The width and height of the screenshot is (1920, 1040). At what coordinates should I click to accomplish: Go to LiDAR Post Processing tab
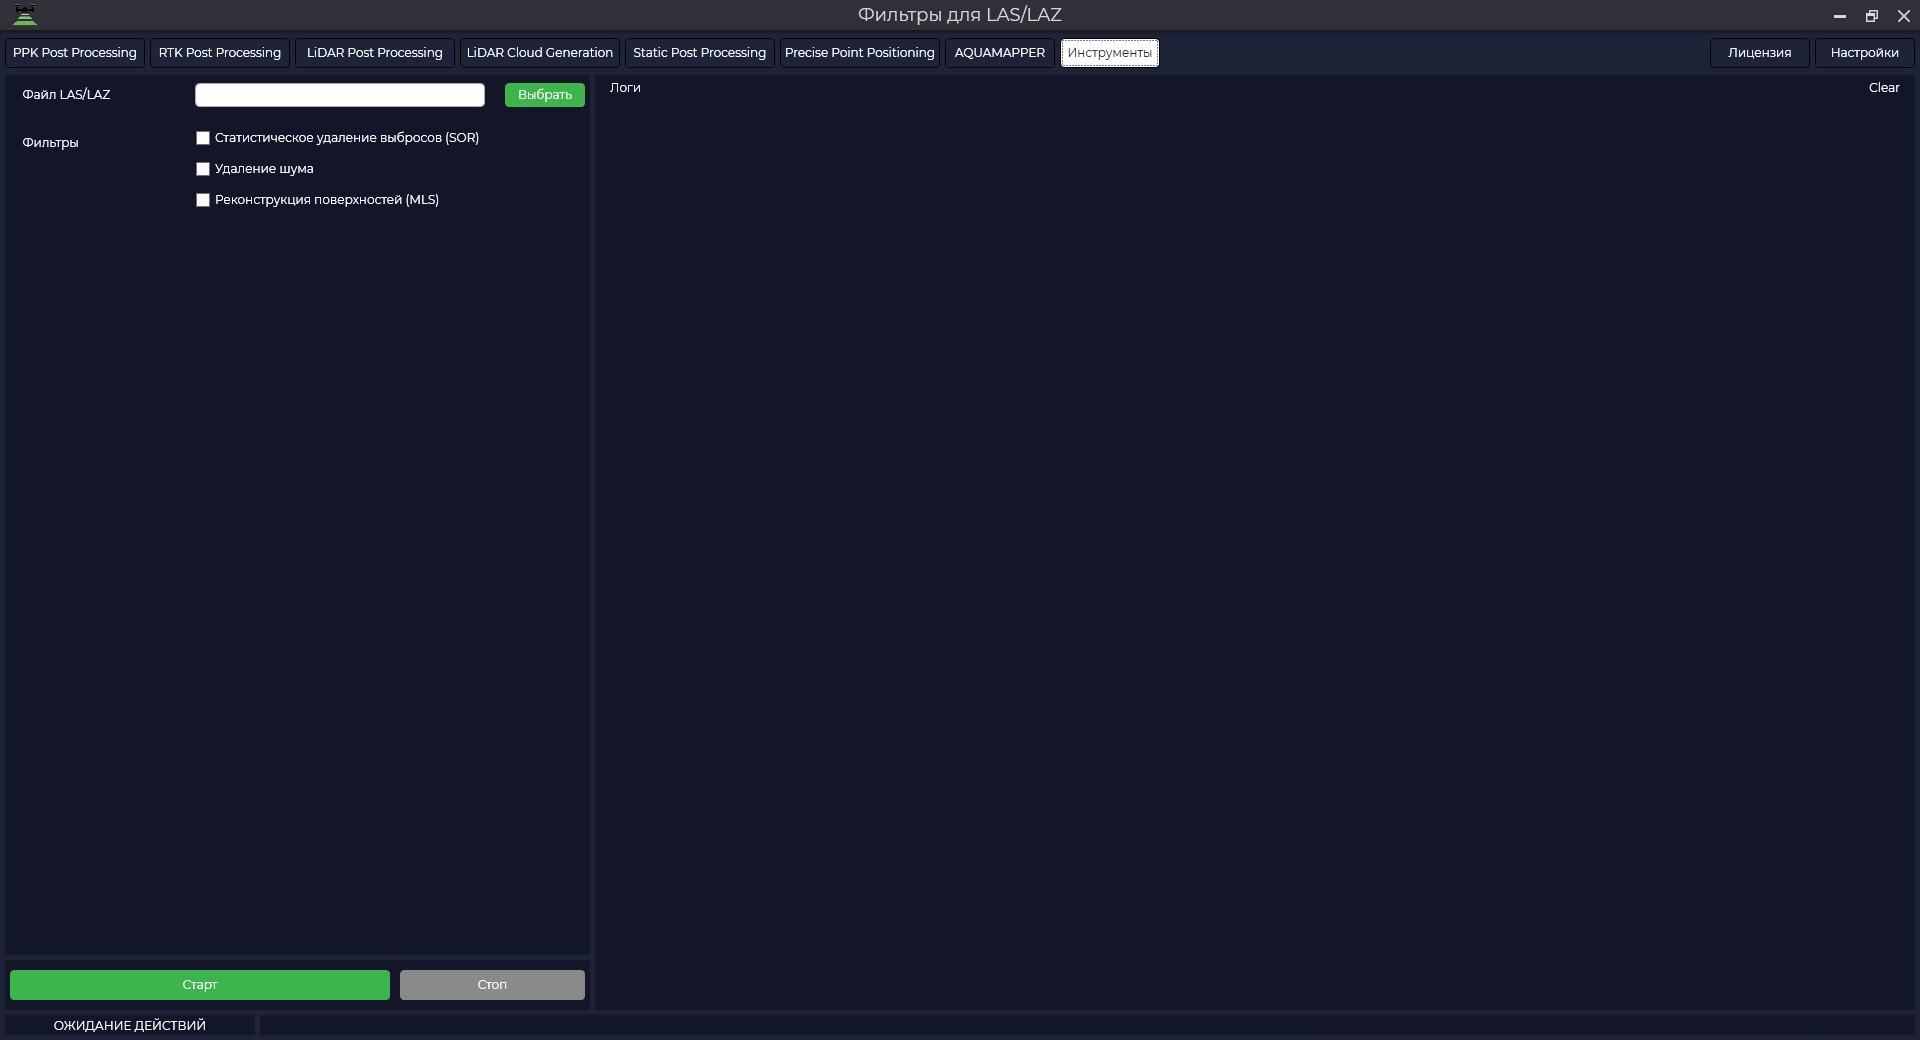[x=375, y=53]
